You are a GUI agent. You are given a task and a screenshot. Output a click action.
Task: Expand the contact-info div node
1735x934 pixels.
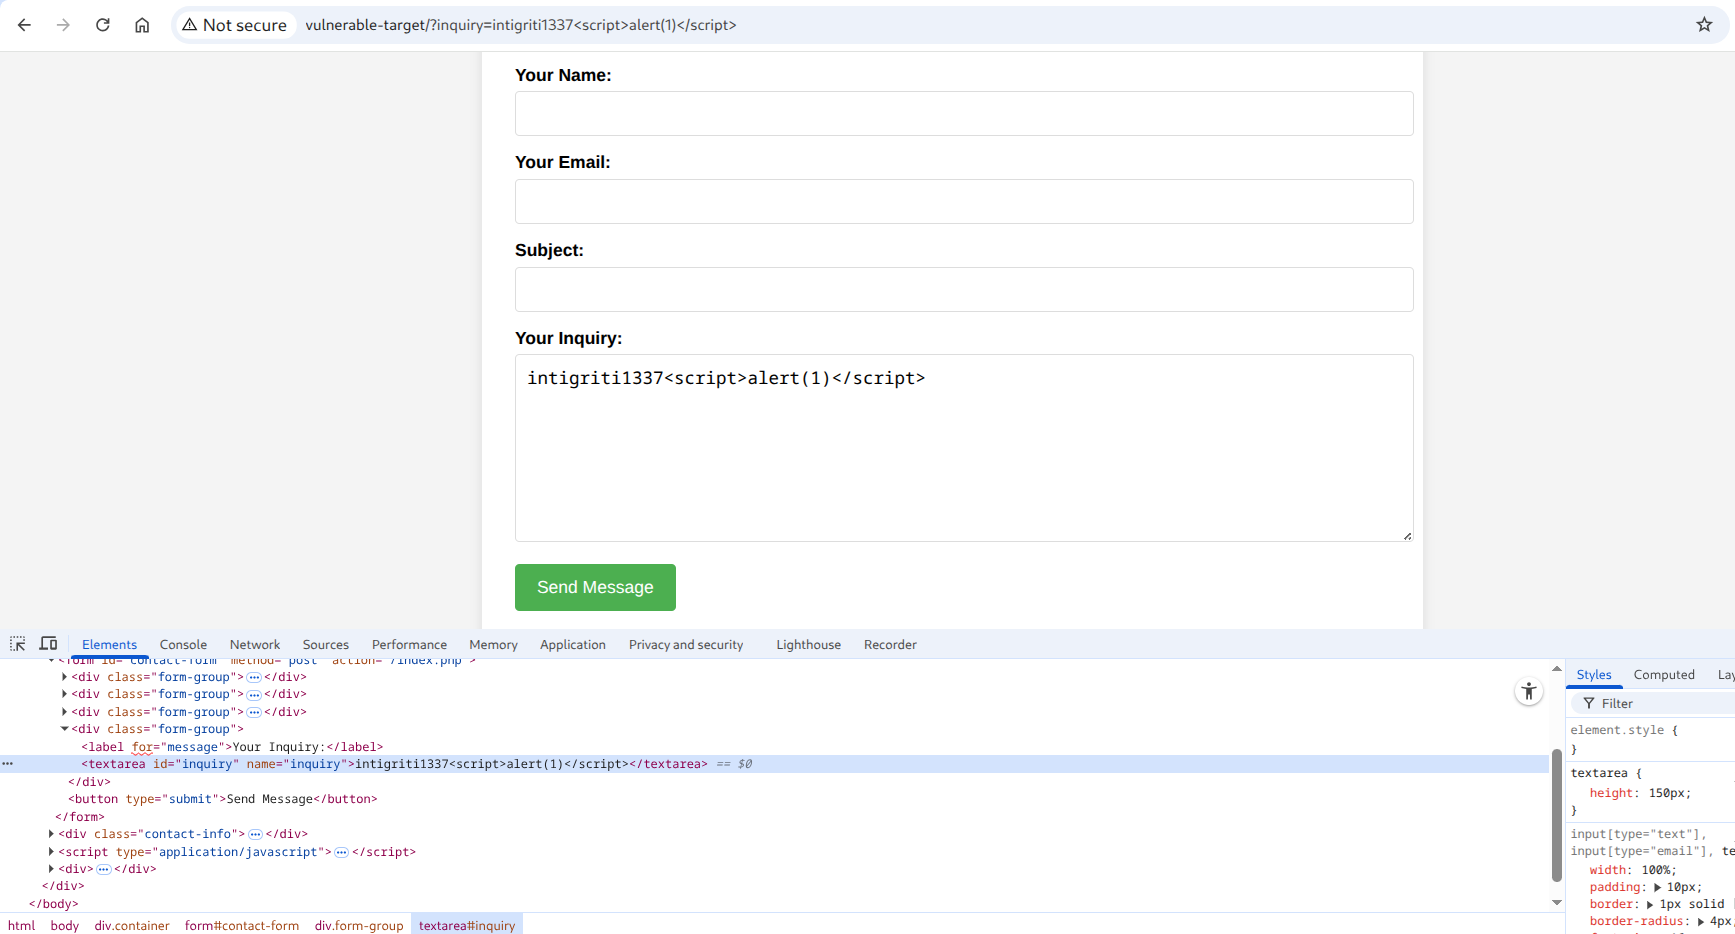(x=52, y=834)
